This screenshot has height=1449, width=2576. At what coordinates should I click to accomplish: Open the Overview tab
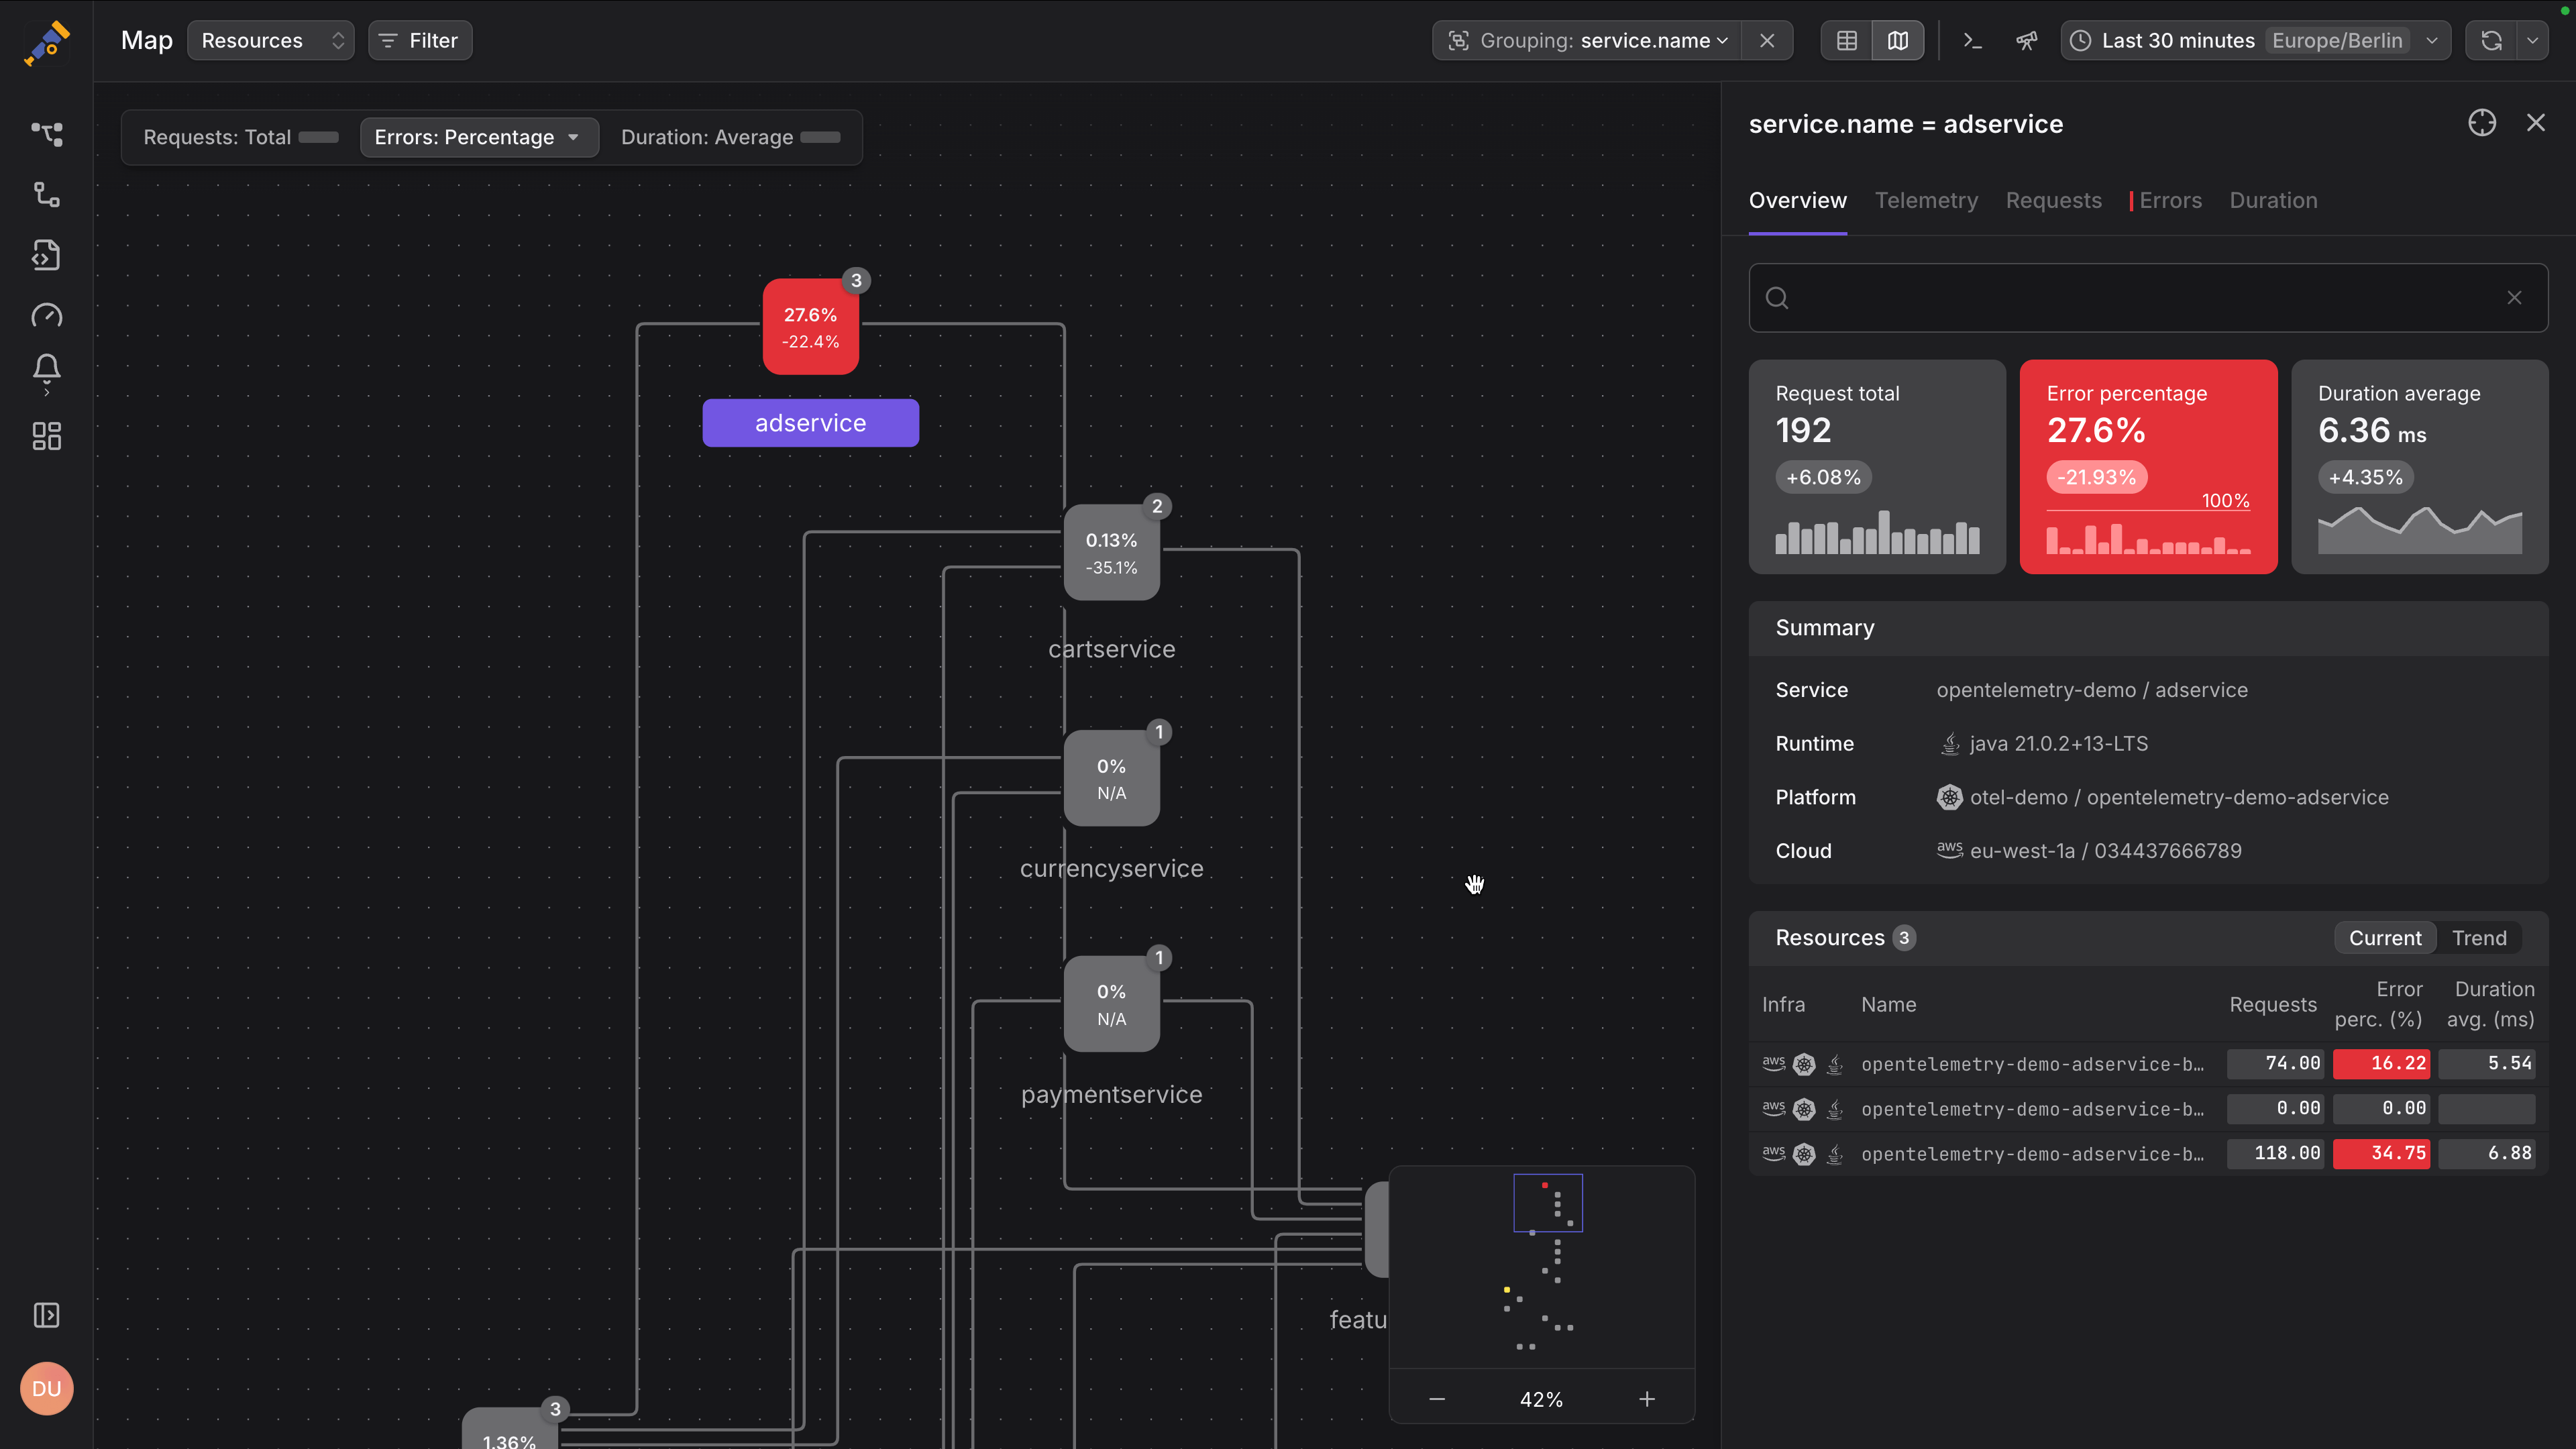pyautogui.click(x=1797, y=200)
